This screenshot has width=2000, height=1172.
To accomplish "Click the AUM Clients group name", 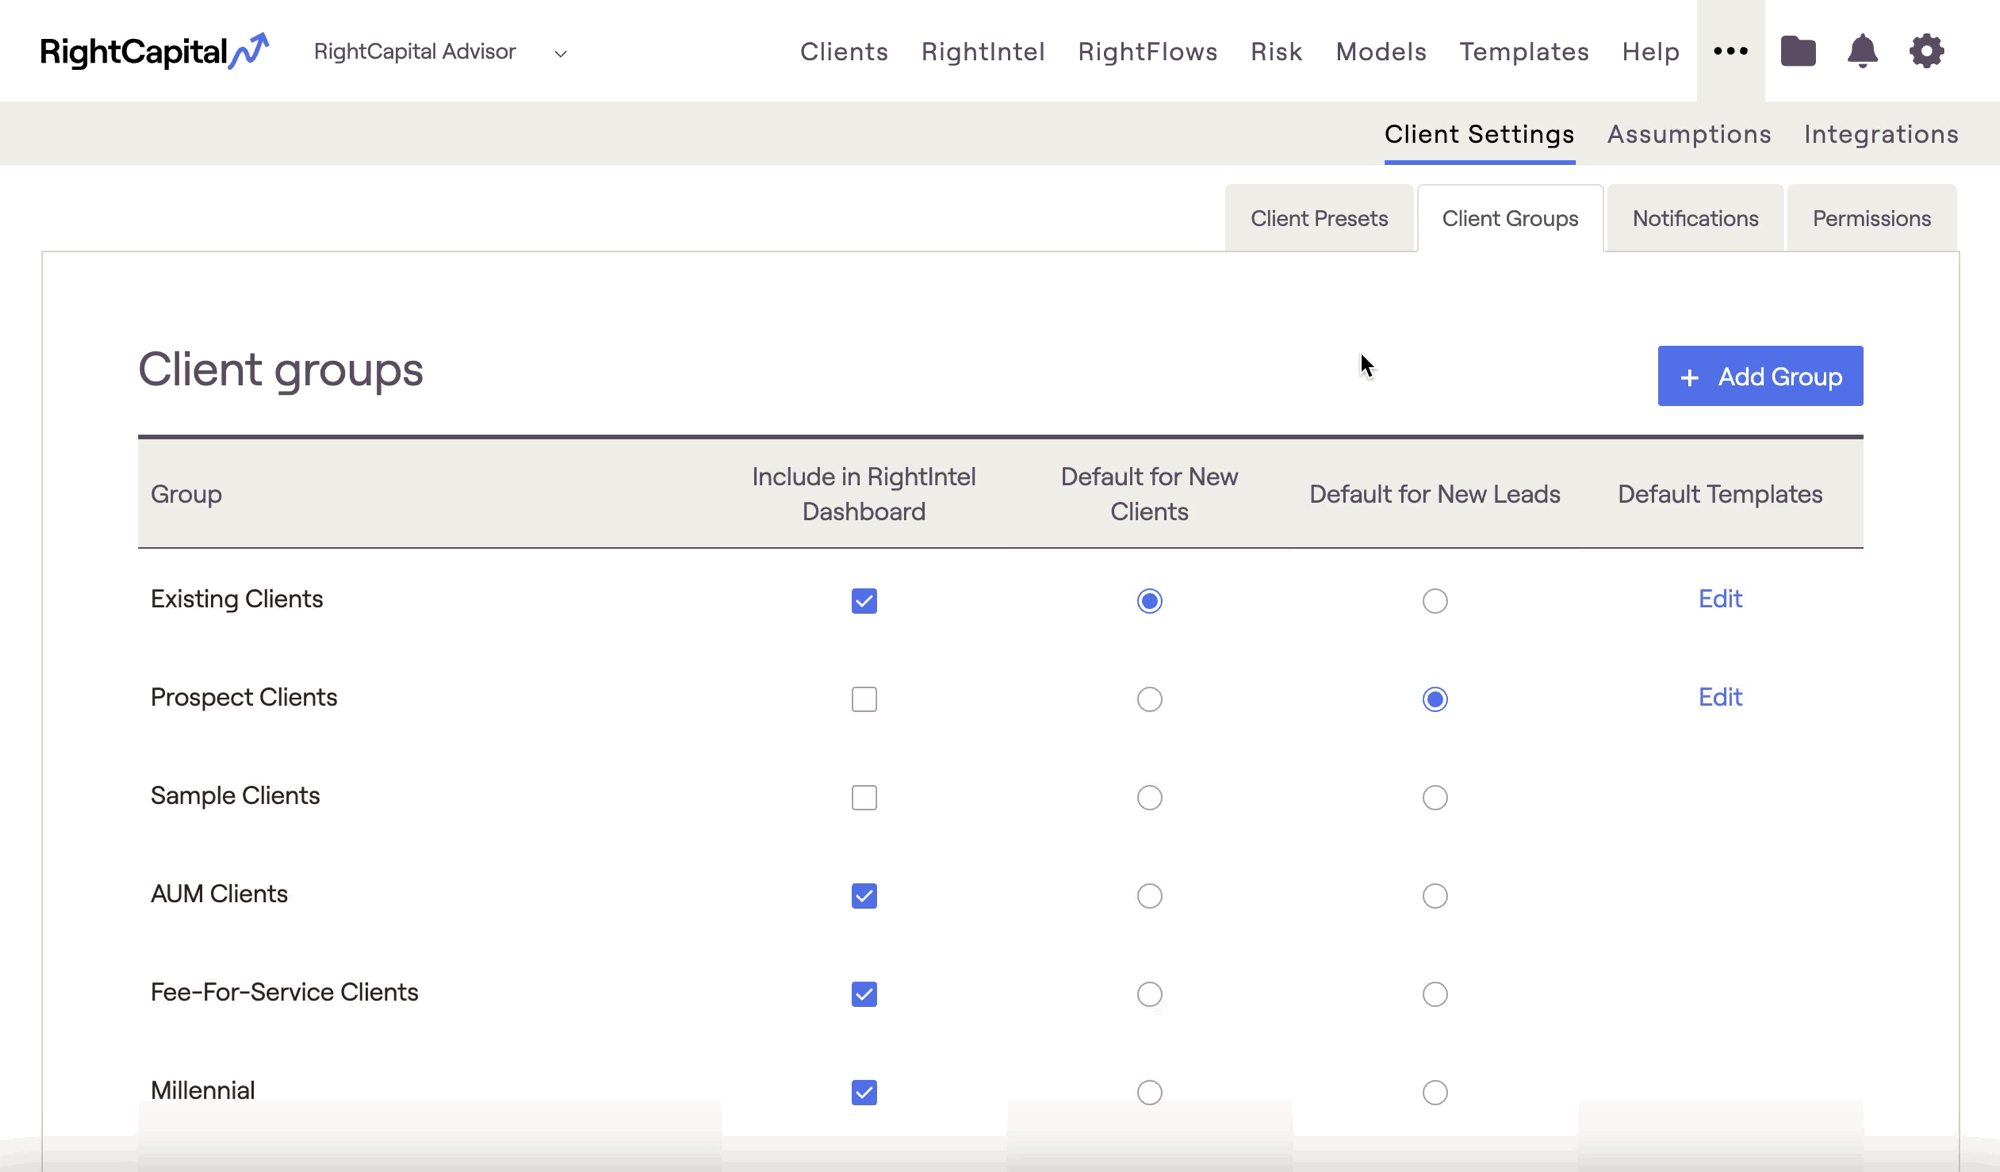I will click(x=219, y=894).
